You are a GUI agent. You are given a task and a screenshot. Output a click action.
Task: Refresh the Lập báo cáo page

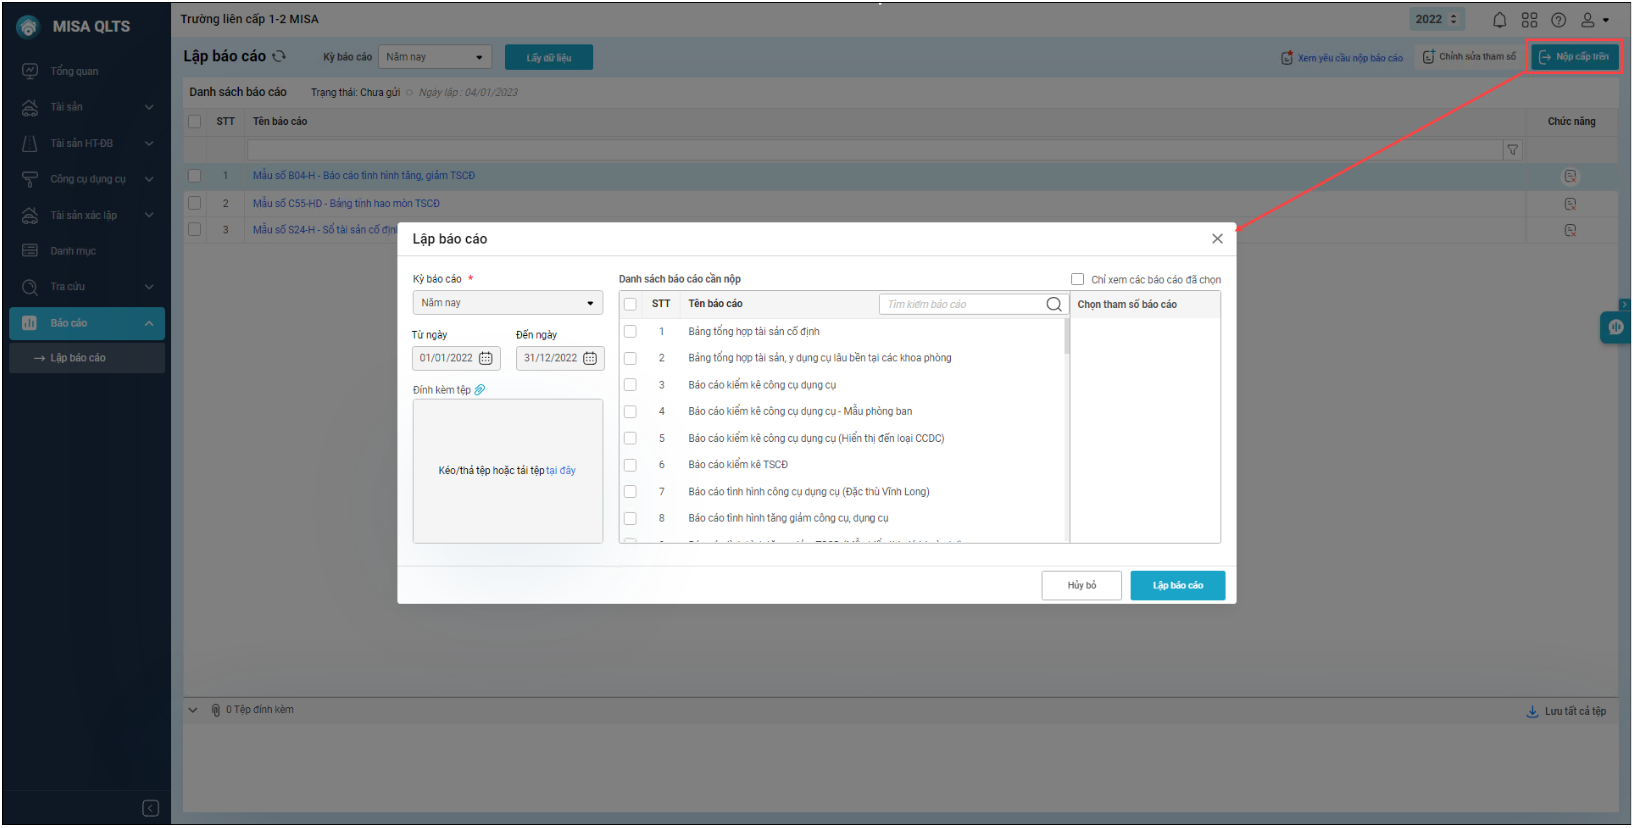pos(279,56)
